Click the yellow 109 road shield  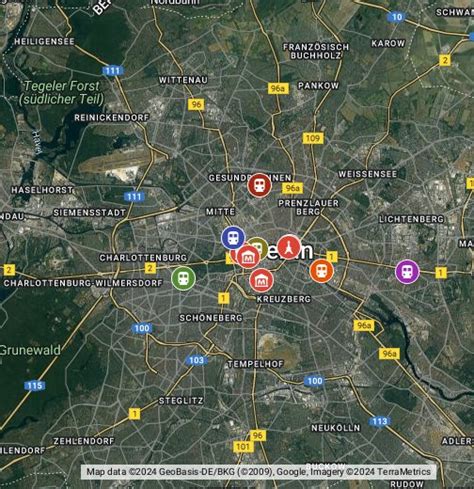[x=313, y=138]
